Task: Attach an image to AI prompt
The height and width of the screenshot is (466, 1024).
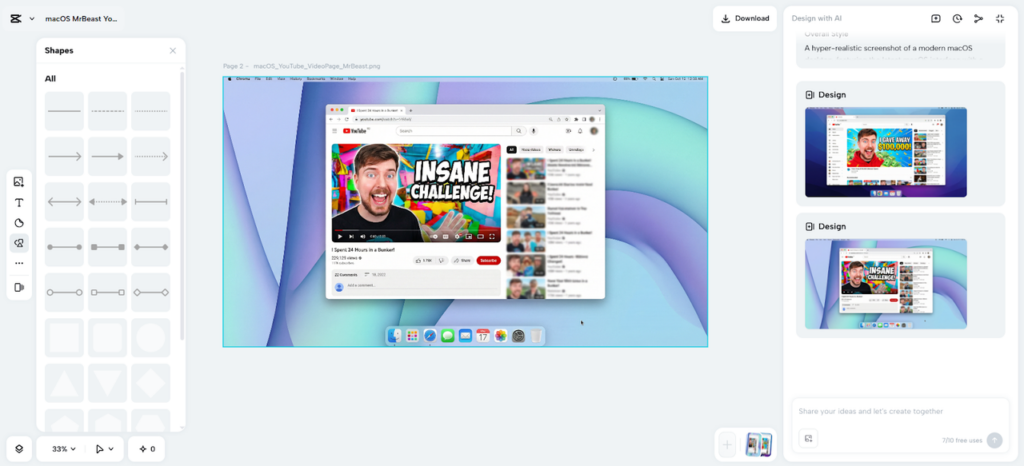Action: coord(809,438)
